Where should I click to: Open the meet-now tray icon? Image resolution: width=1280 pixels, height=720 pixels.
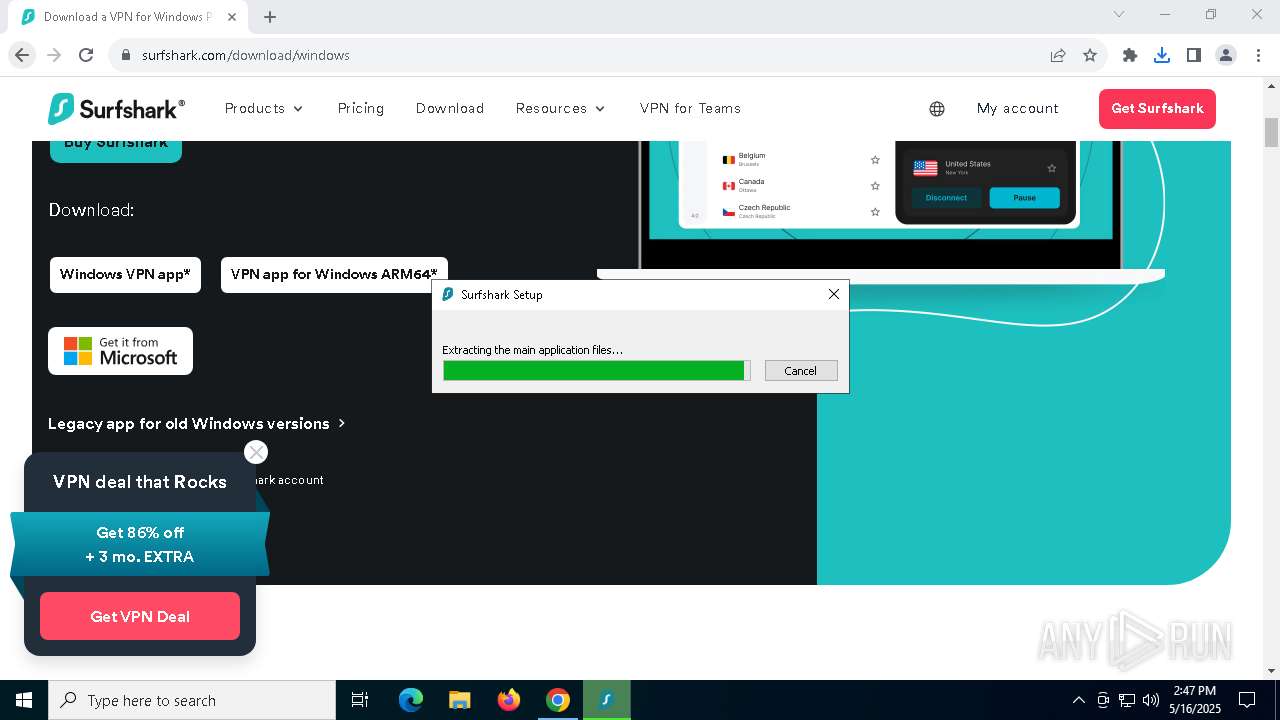click(x=1103, y=700)
